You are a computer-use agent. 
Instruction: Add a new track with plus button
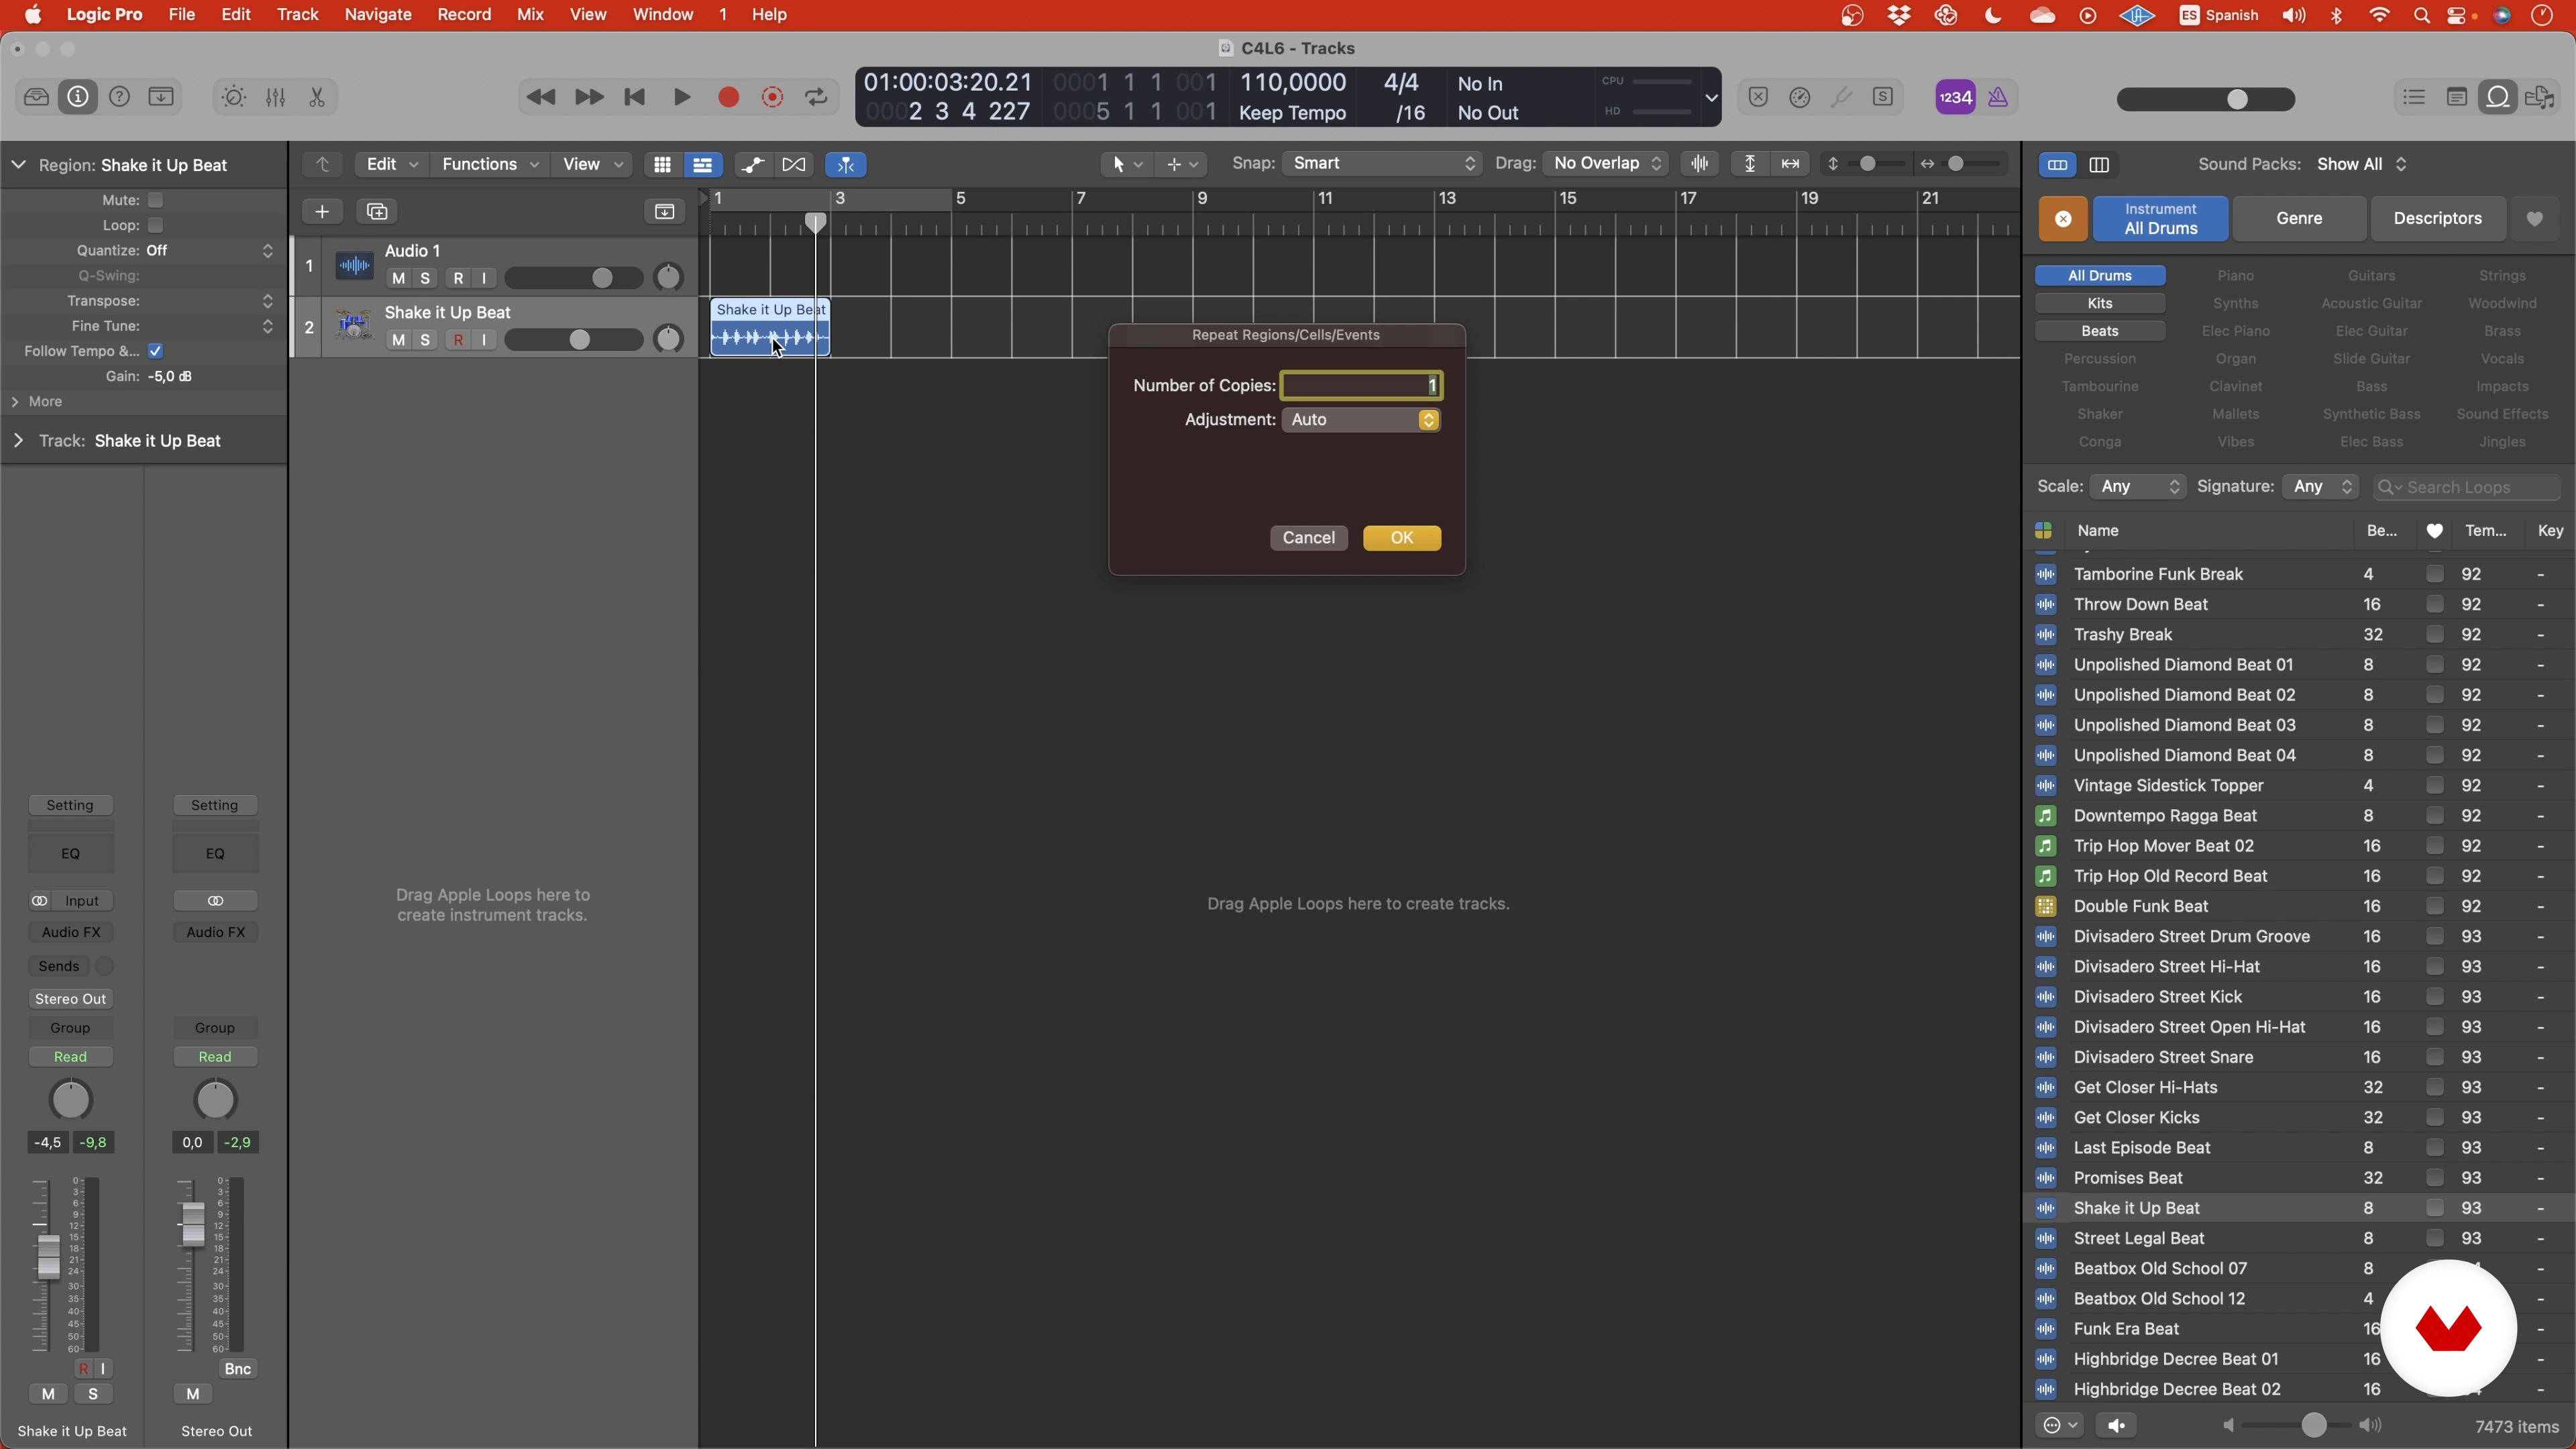[x=322, y=211]
